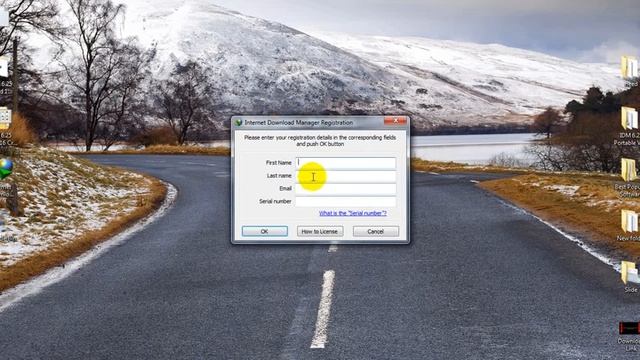Click the How to License button
Viewport: 640px width, 360px height.
(320, 231)
